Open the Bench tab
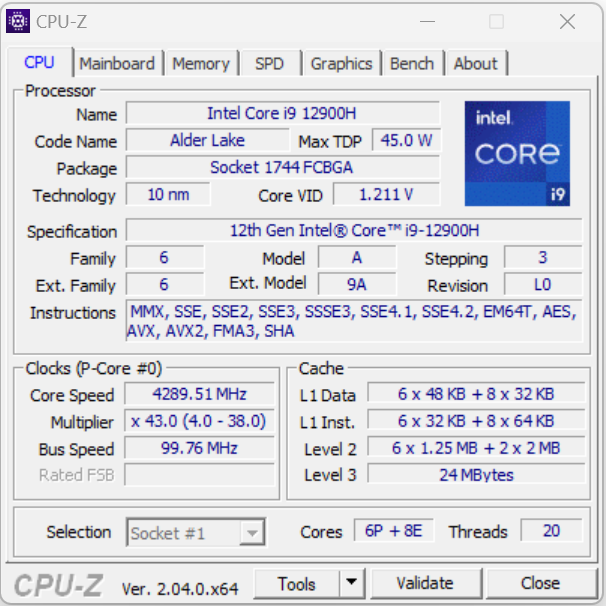 click(412, 63)
